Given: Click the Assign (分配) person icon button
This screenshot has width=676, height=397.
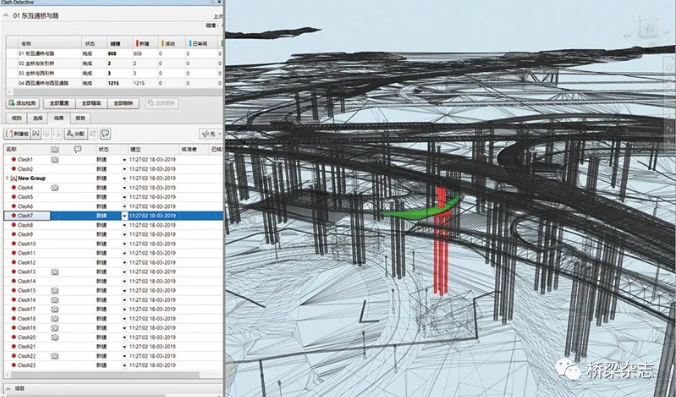Looking at the screenshot, I should click(76, 134).
